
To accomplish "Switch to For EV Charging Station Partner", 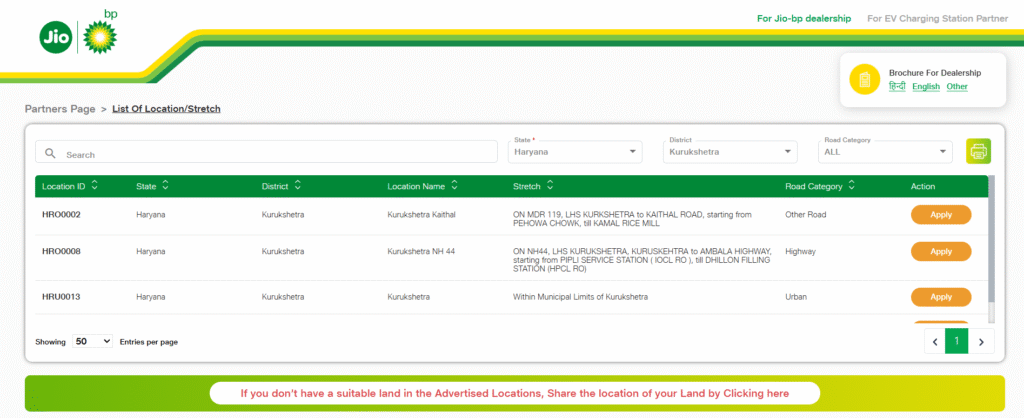I will 935,18.
